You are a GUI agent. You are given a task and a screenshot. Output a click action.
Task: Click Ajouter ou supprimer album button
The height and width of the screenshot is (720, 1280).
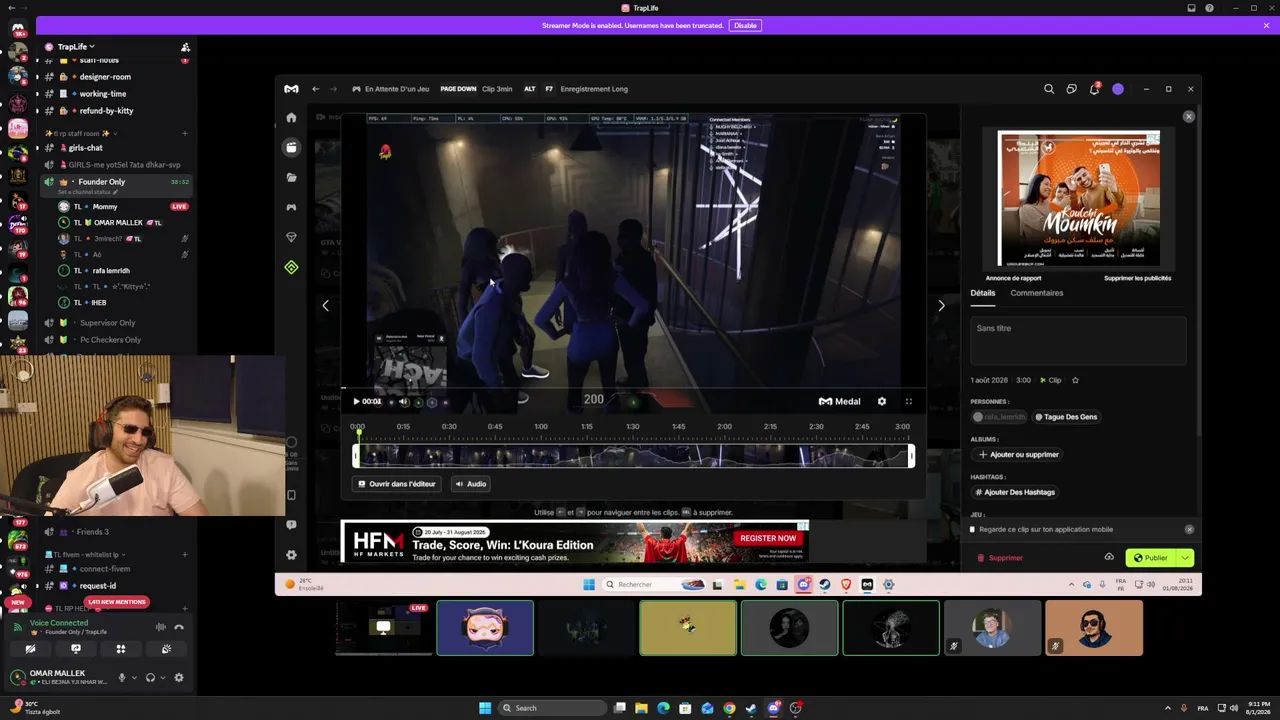[x=1018, y=454]
